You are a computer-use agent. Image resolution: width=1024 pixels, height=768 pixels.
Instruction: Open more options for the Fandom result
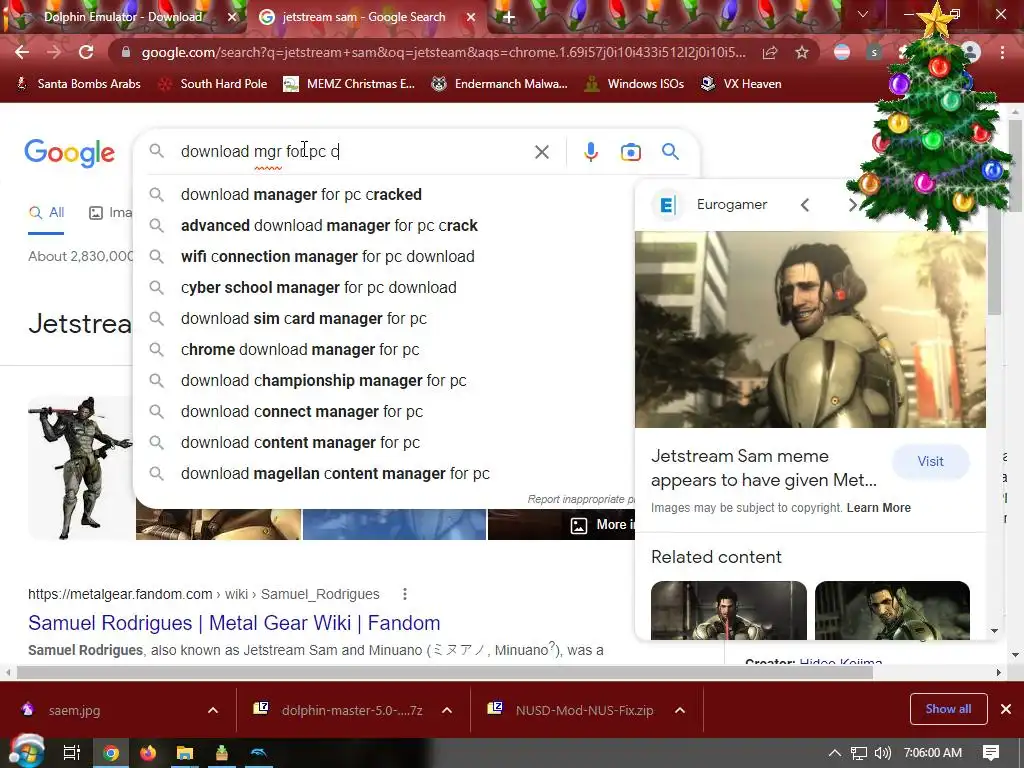pos(405,594)
